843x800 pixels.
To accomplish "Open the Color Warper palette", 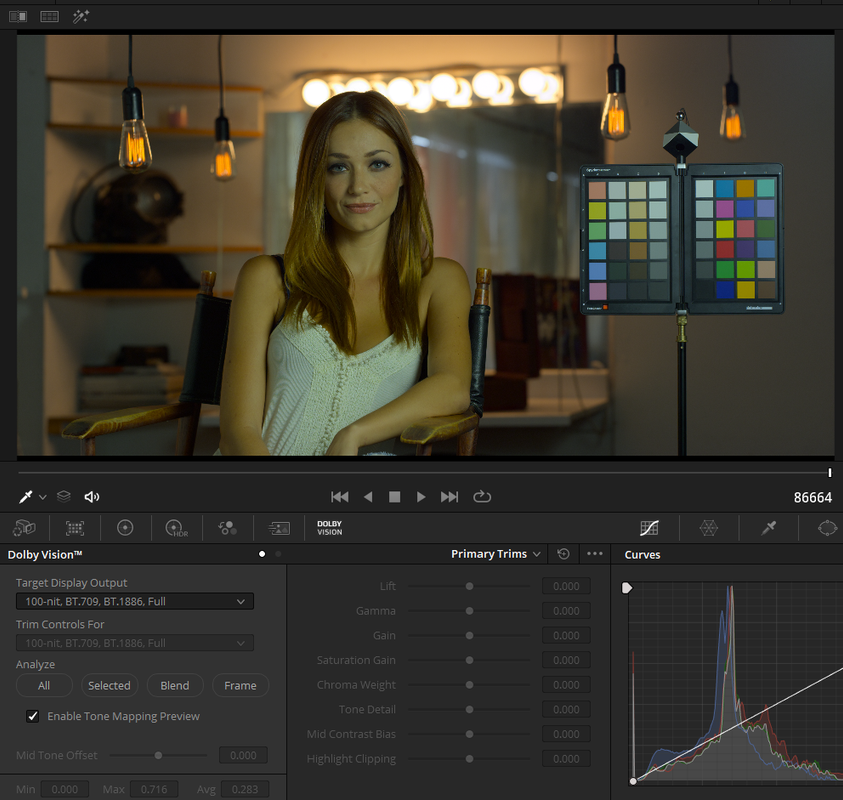I will coord(709,528).
